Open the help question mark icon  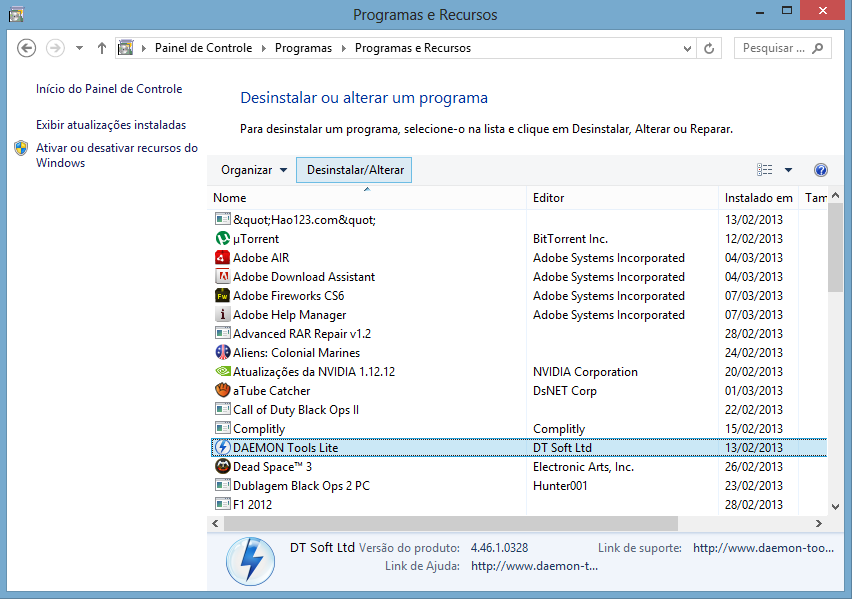pos(820,170)
